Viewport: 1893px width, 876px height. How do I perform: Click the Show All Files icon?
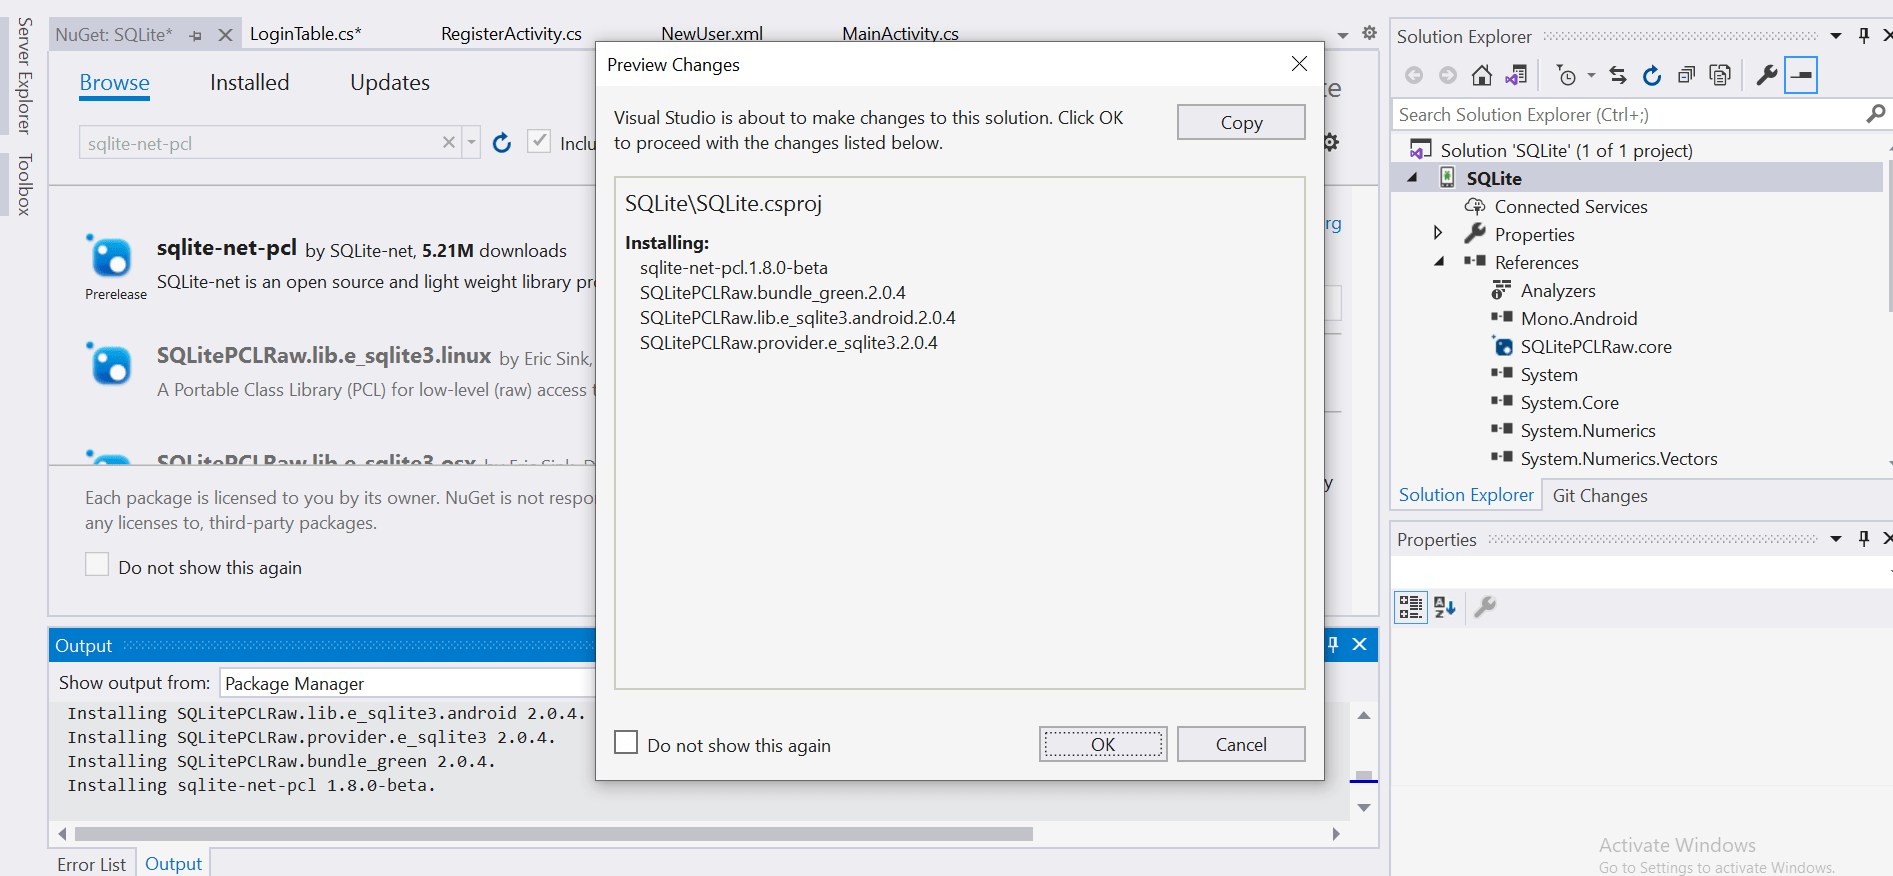tap(1720, 75)
